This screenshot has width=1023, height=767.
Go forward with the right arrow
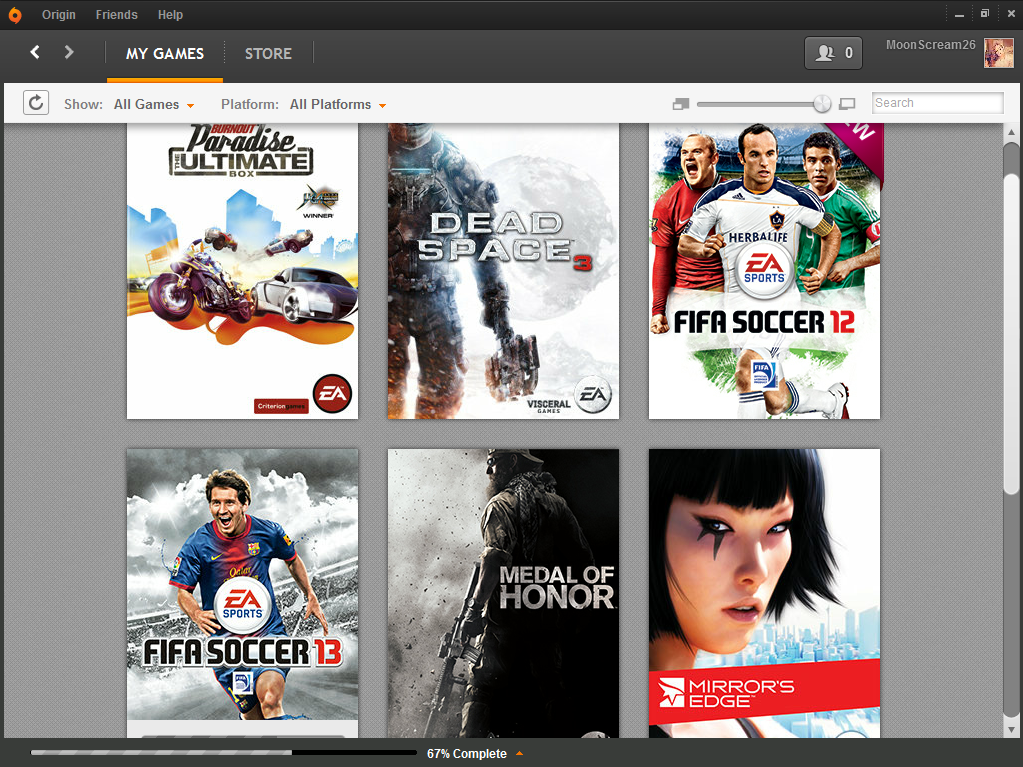coord(69,52)
